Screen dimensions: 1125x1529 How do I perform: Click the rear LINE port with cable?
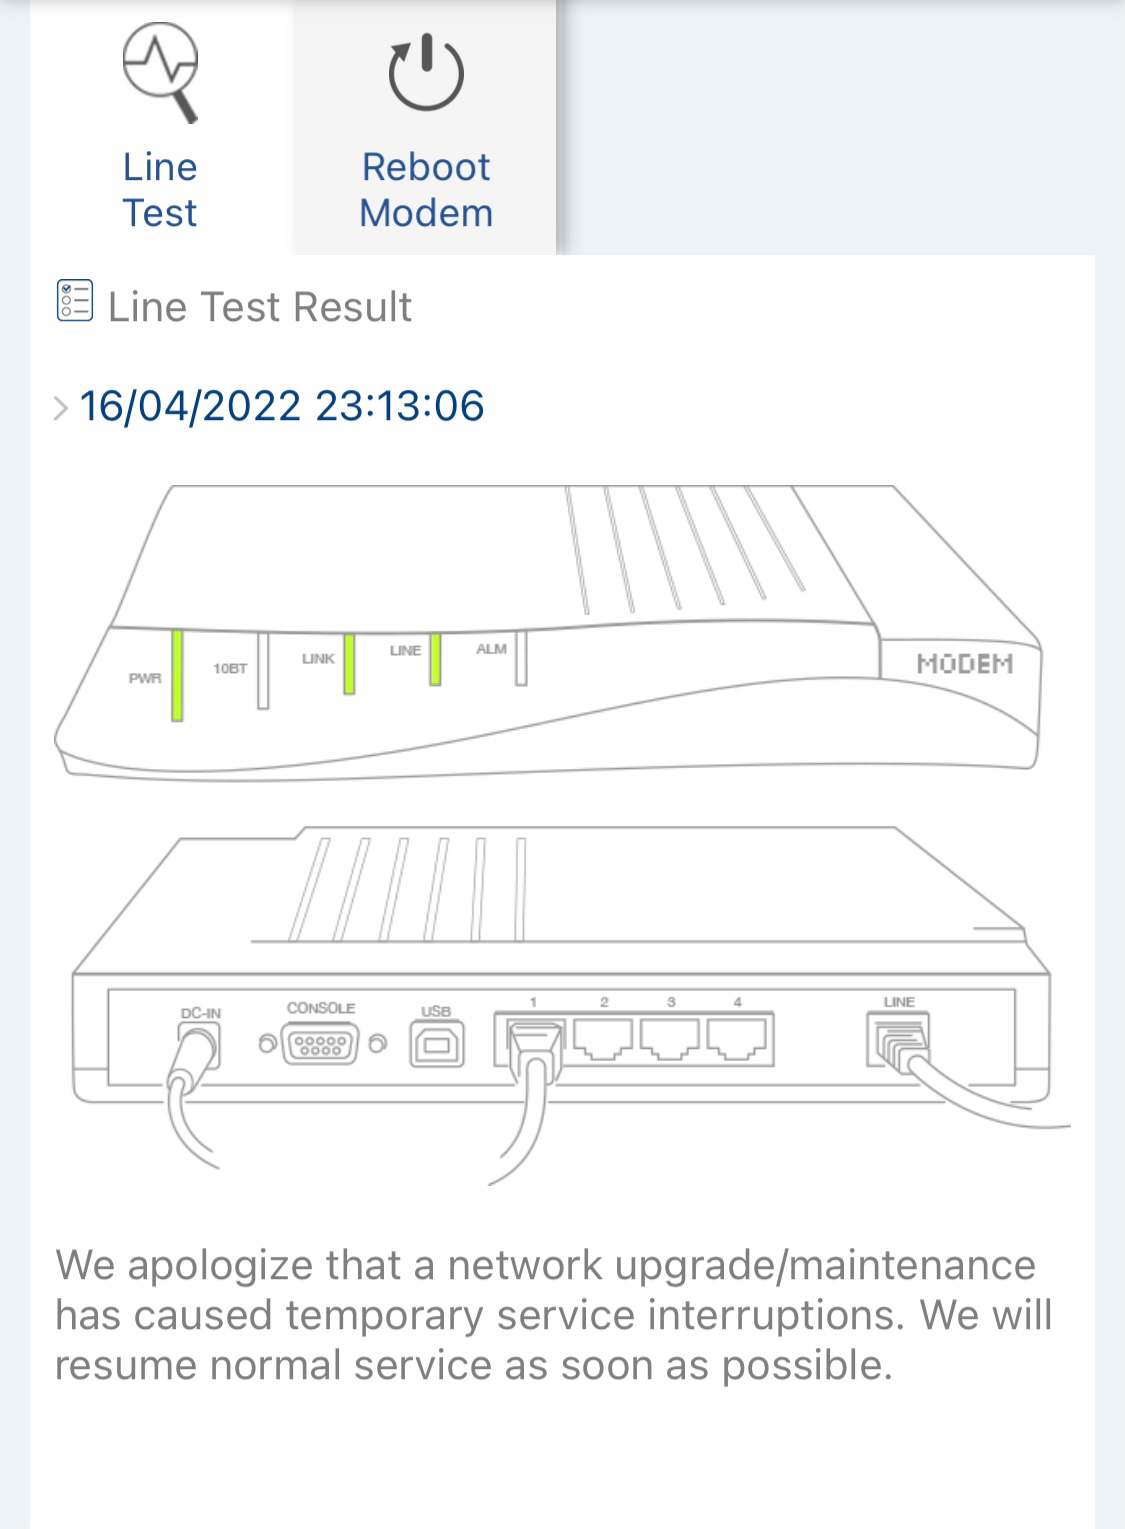(898, 1040)
